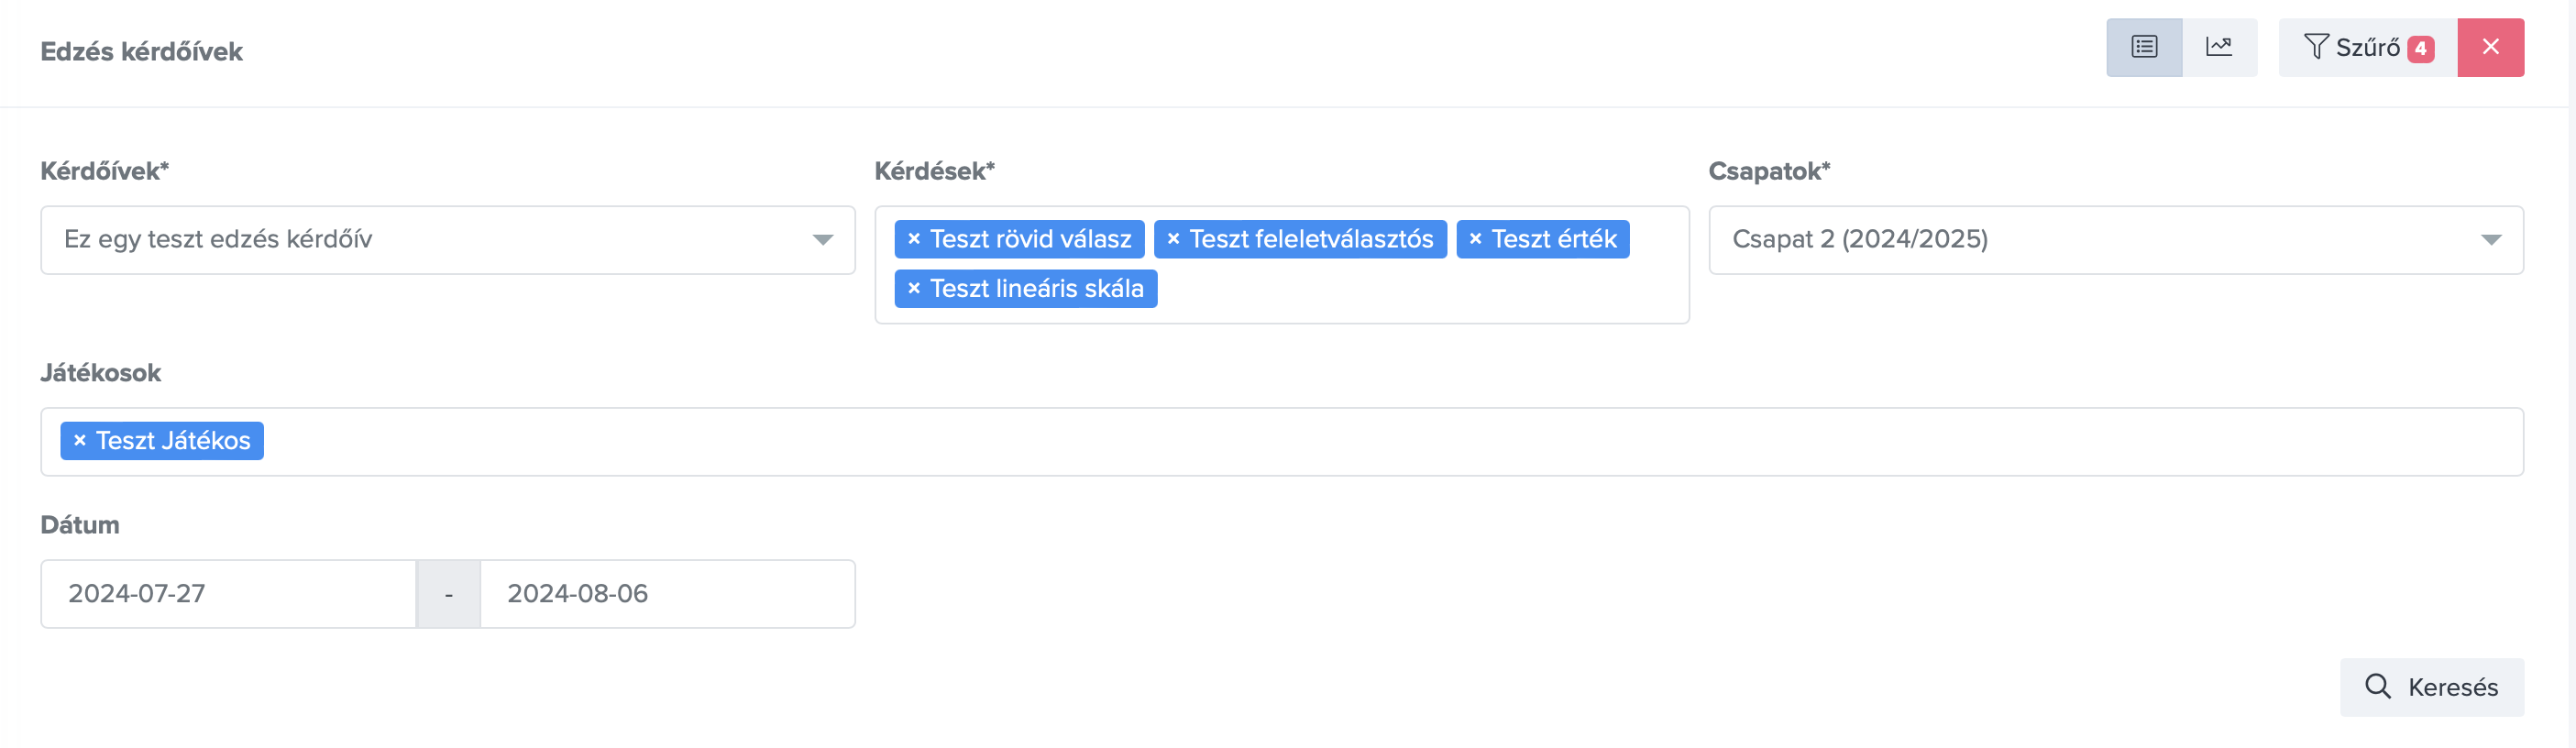This screenshot has height=748, width=2576.
Task: Remove the Teszt Játékos tag
Action: pyautogui.click(x=80, y=441)
